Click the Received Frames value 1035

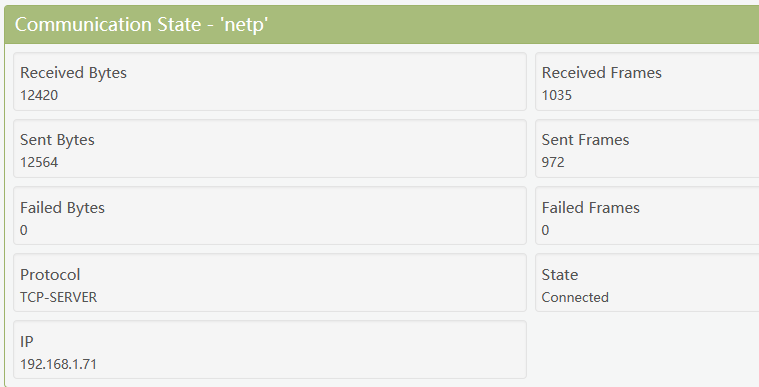click(x=557, y=95)
